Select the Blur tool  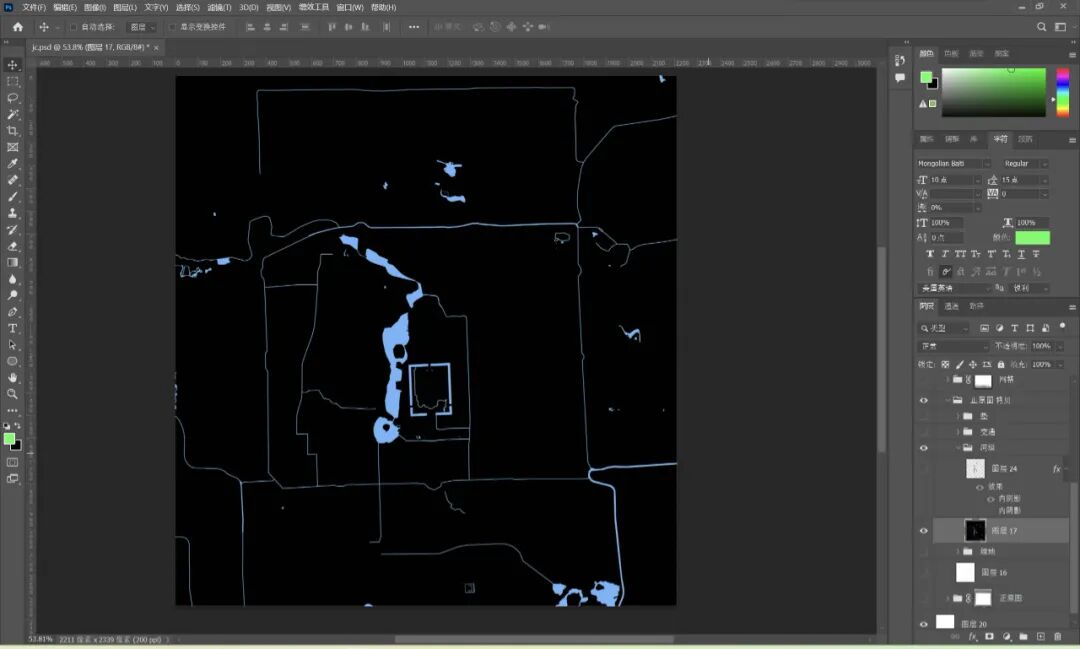point(12,279)
